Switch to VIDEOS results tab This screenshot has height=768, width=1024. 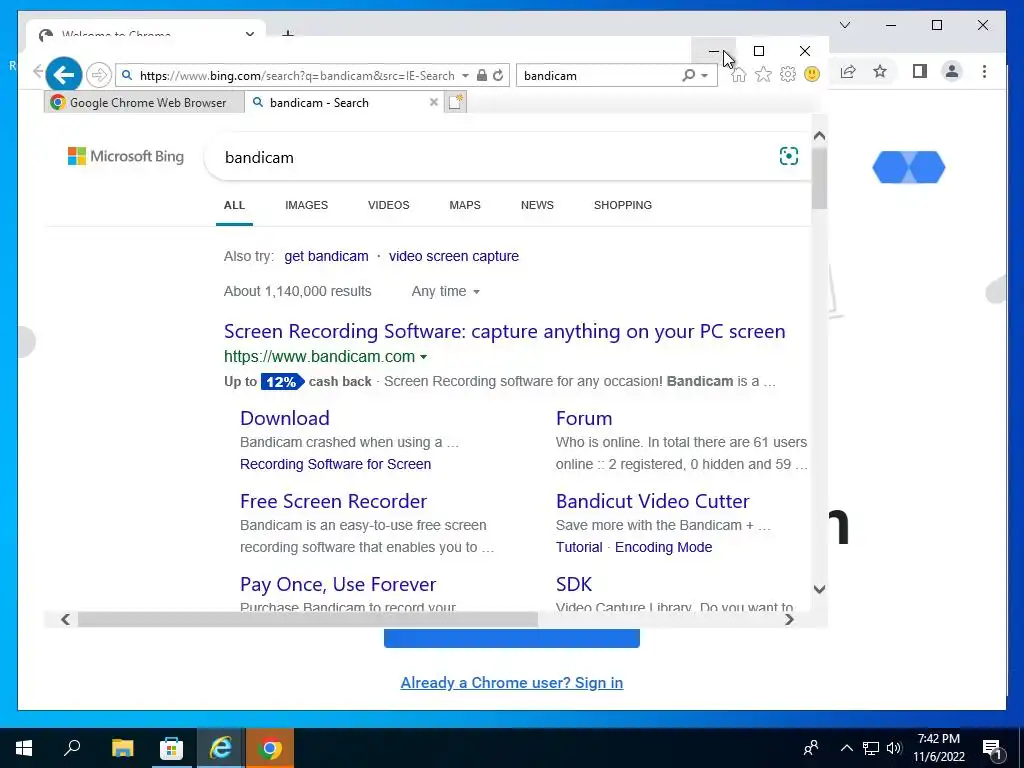tap(389, 205)
